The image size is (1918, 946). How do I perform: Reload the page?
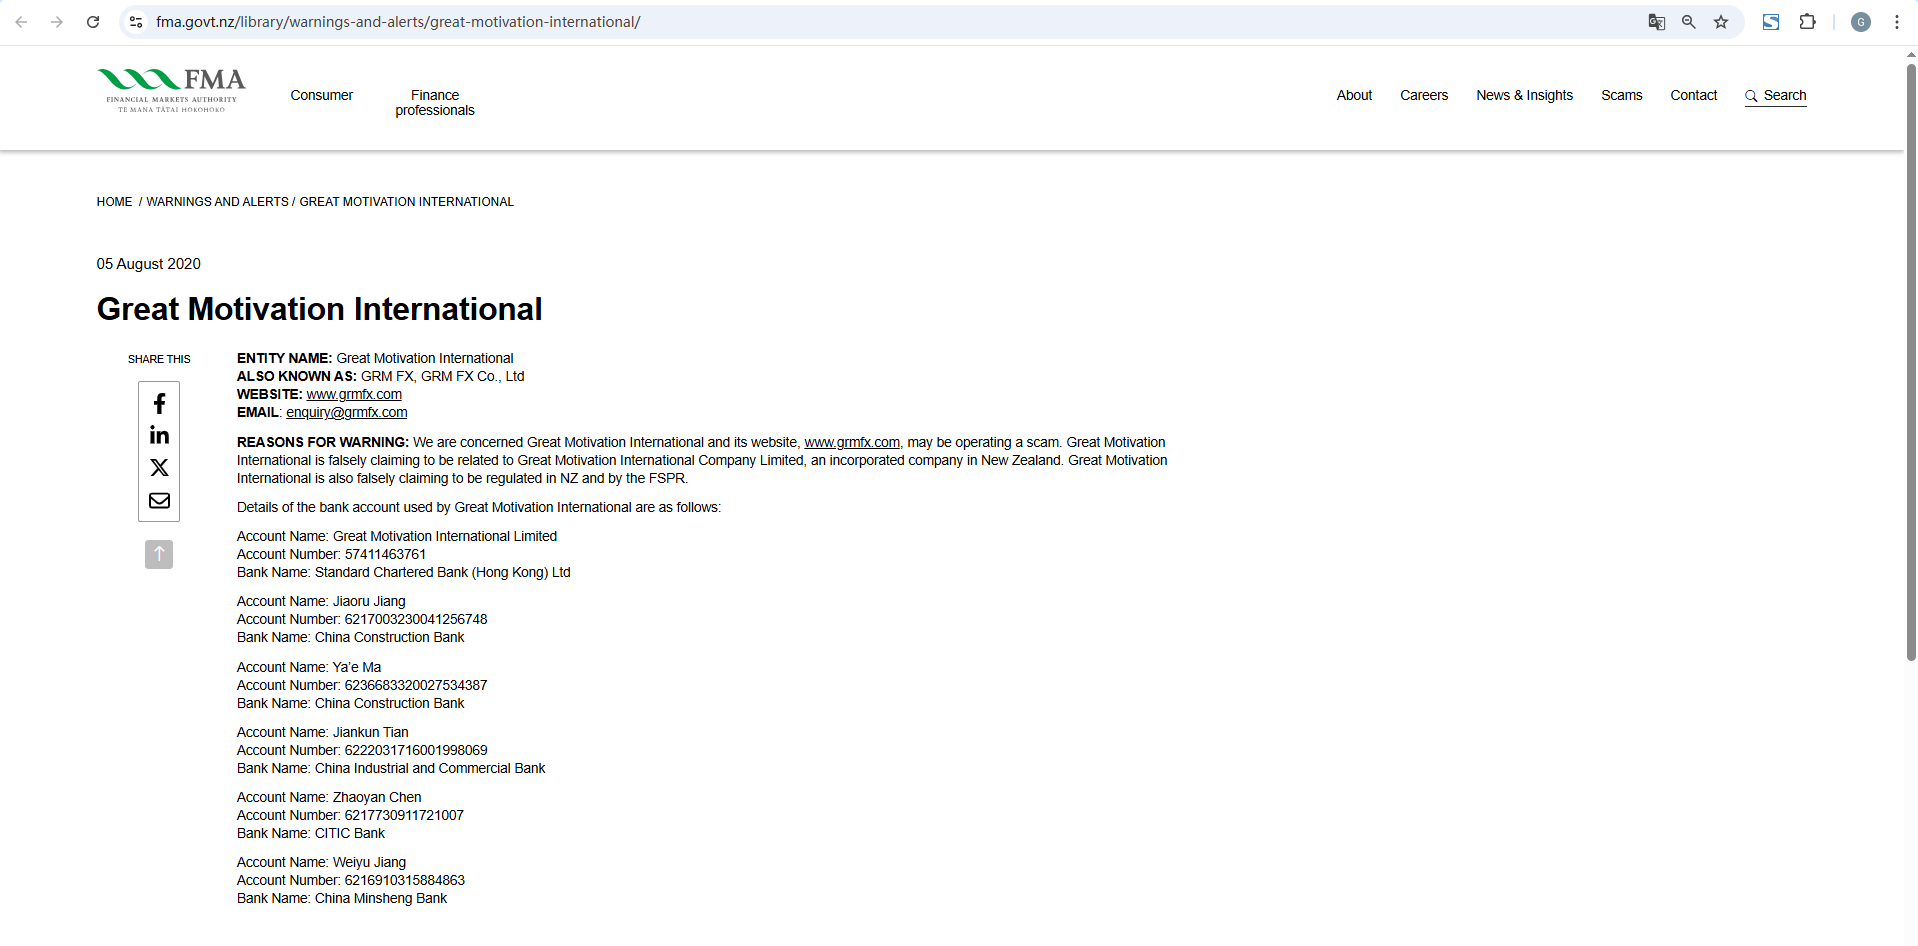[x=93, y=22]
